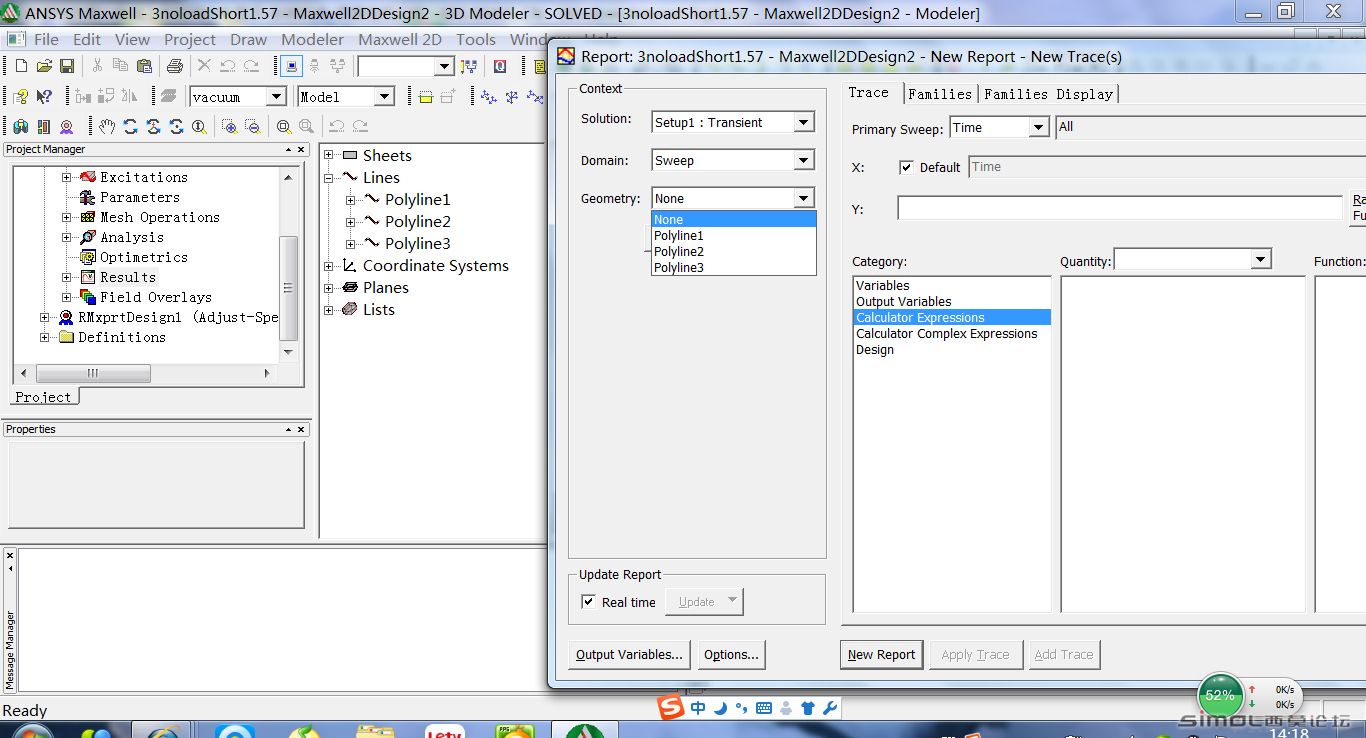Select None in Geometry list
This screenshot has height=738, width=1366.
coord(734,219)
